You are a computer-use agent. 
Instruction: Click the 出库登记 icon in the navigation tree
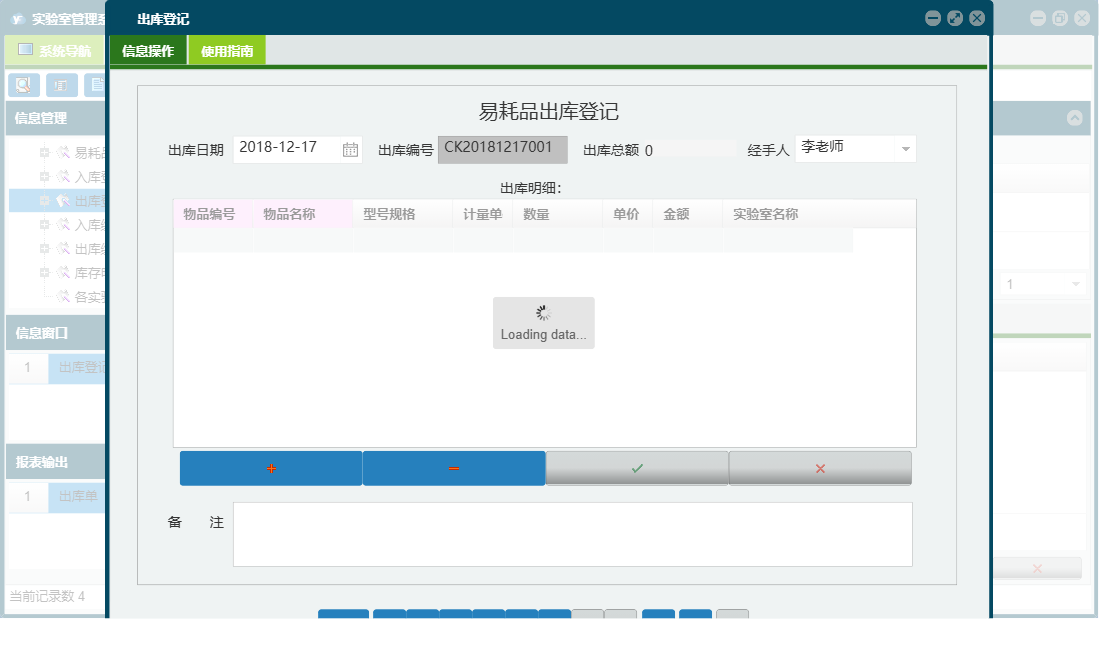(62, 200)
